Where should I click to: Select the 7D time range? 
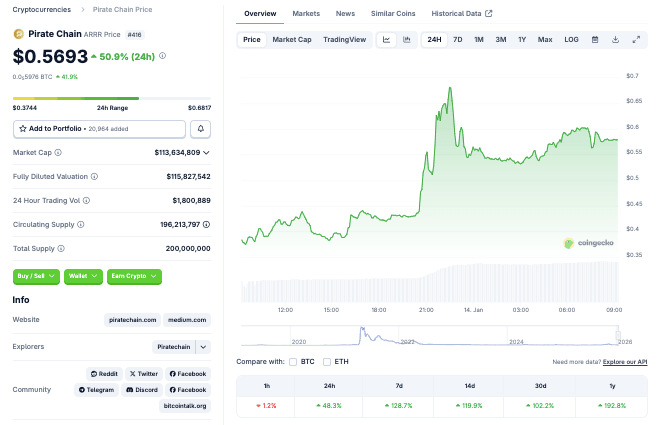tap(458, 39)
